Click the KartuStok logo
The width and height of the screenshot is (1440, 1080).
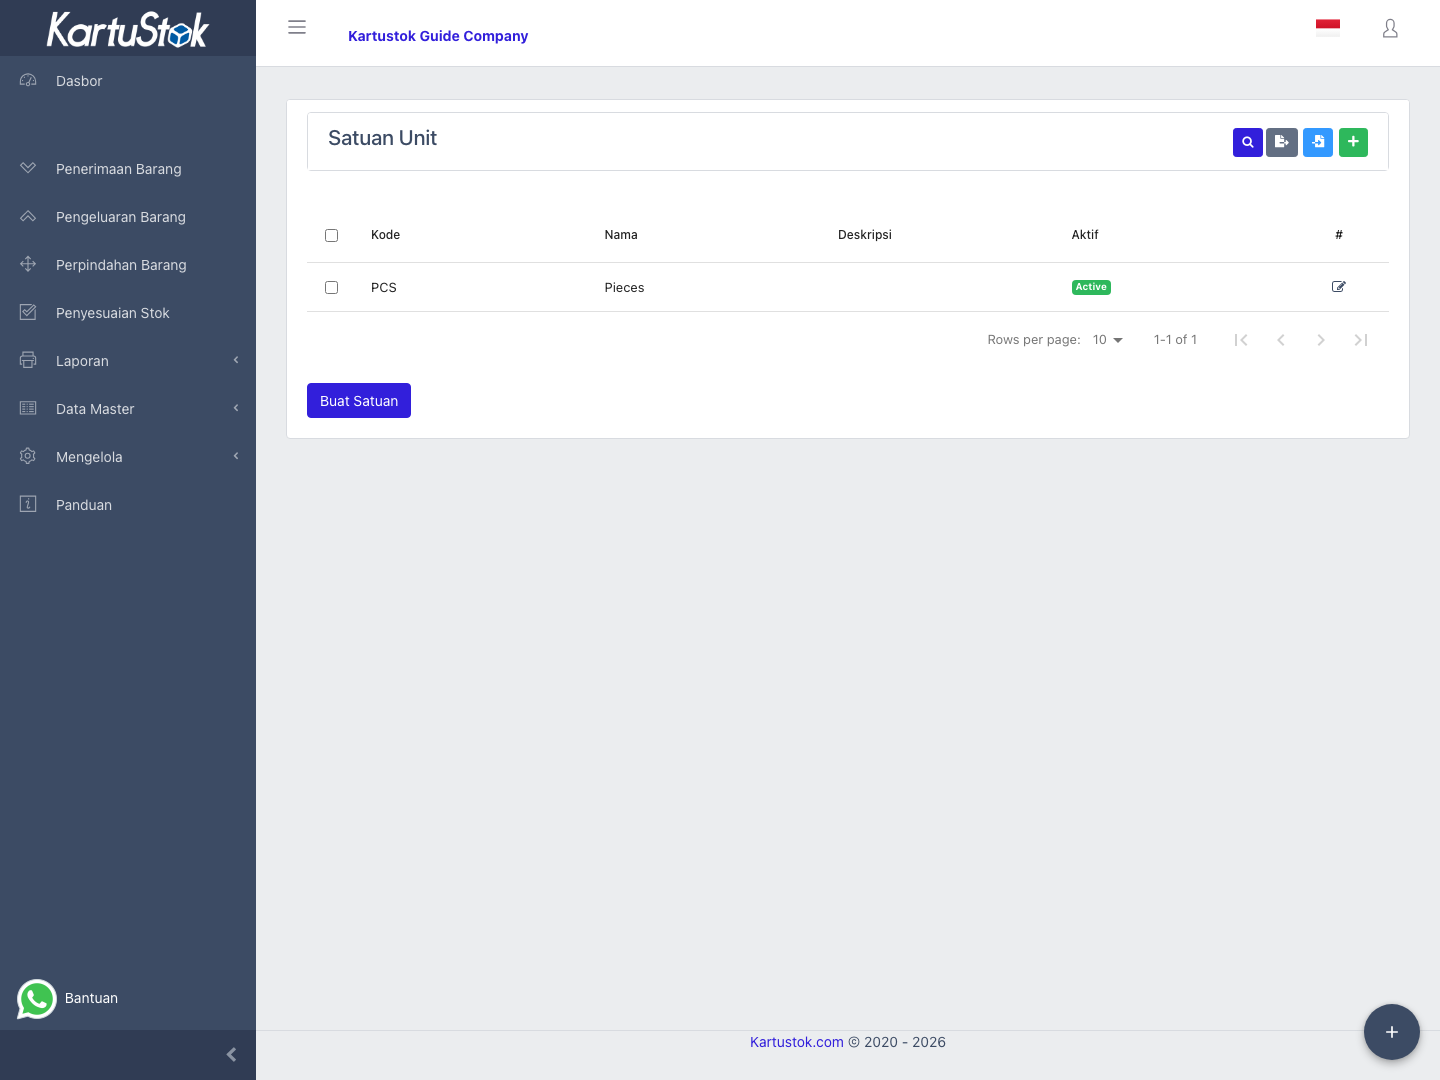pyautogui.click(x=128, y=29)
